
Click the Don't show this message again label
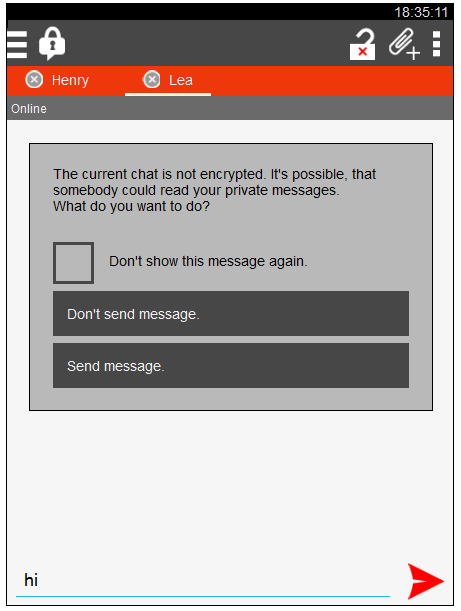tap(208, 261)
